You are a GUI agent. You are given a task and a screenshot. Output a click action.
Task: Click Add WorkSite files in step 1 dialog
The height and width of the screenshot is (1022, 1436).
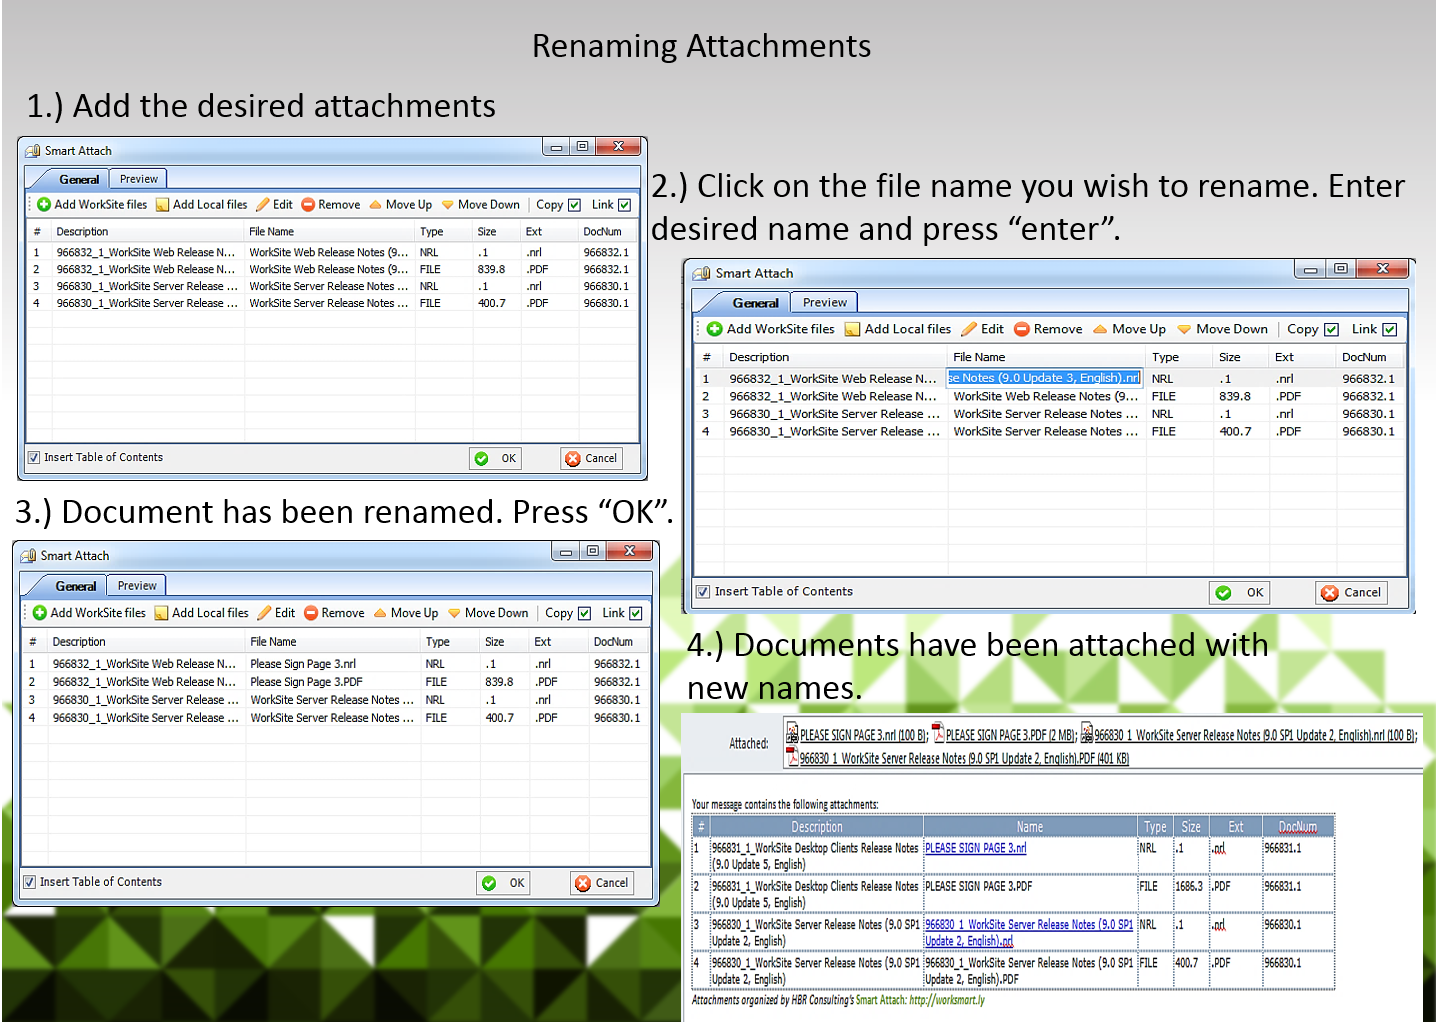[92, 205]
